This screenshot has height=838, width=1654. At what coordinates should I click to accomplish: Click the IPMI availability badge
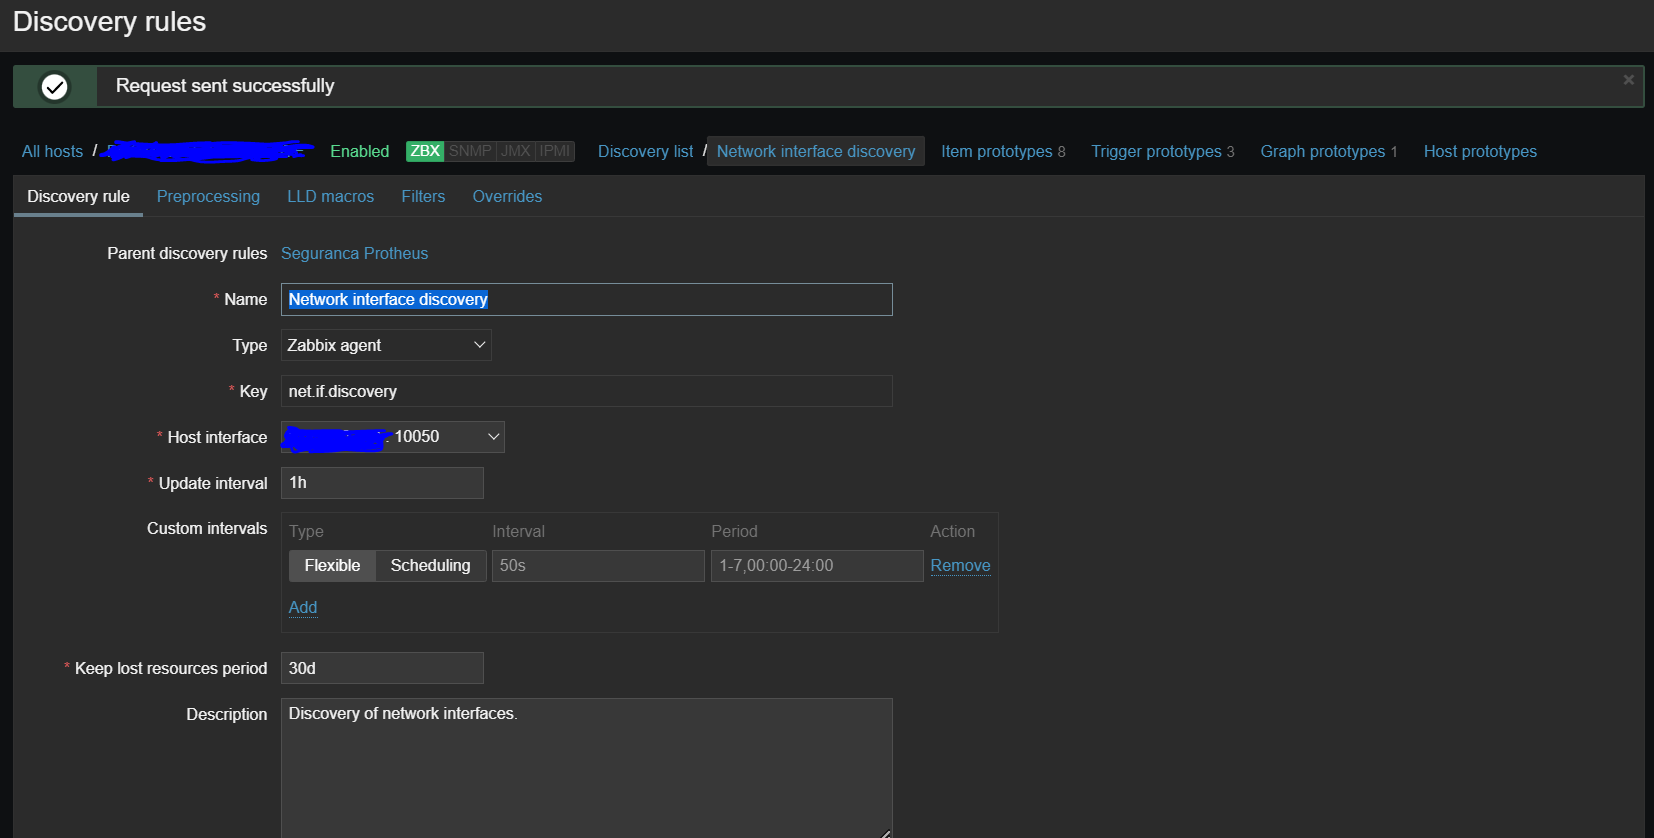[x=555, y=151]
